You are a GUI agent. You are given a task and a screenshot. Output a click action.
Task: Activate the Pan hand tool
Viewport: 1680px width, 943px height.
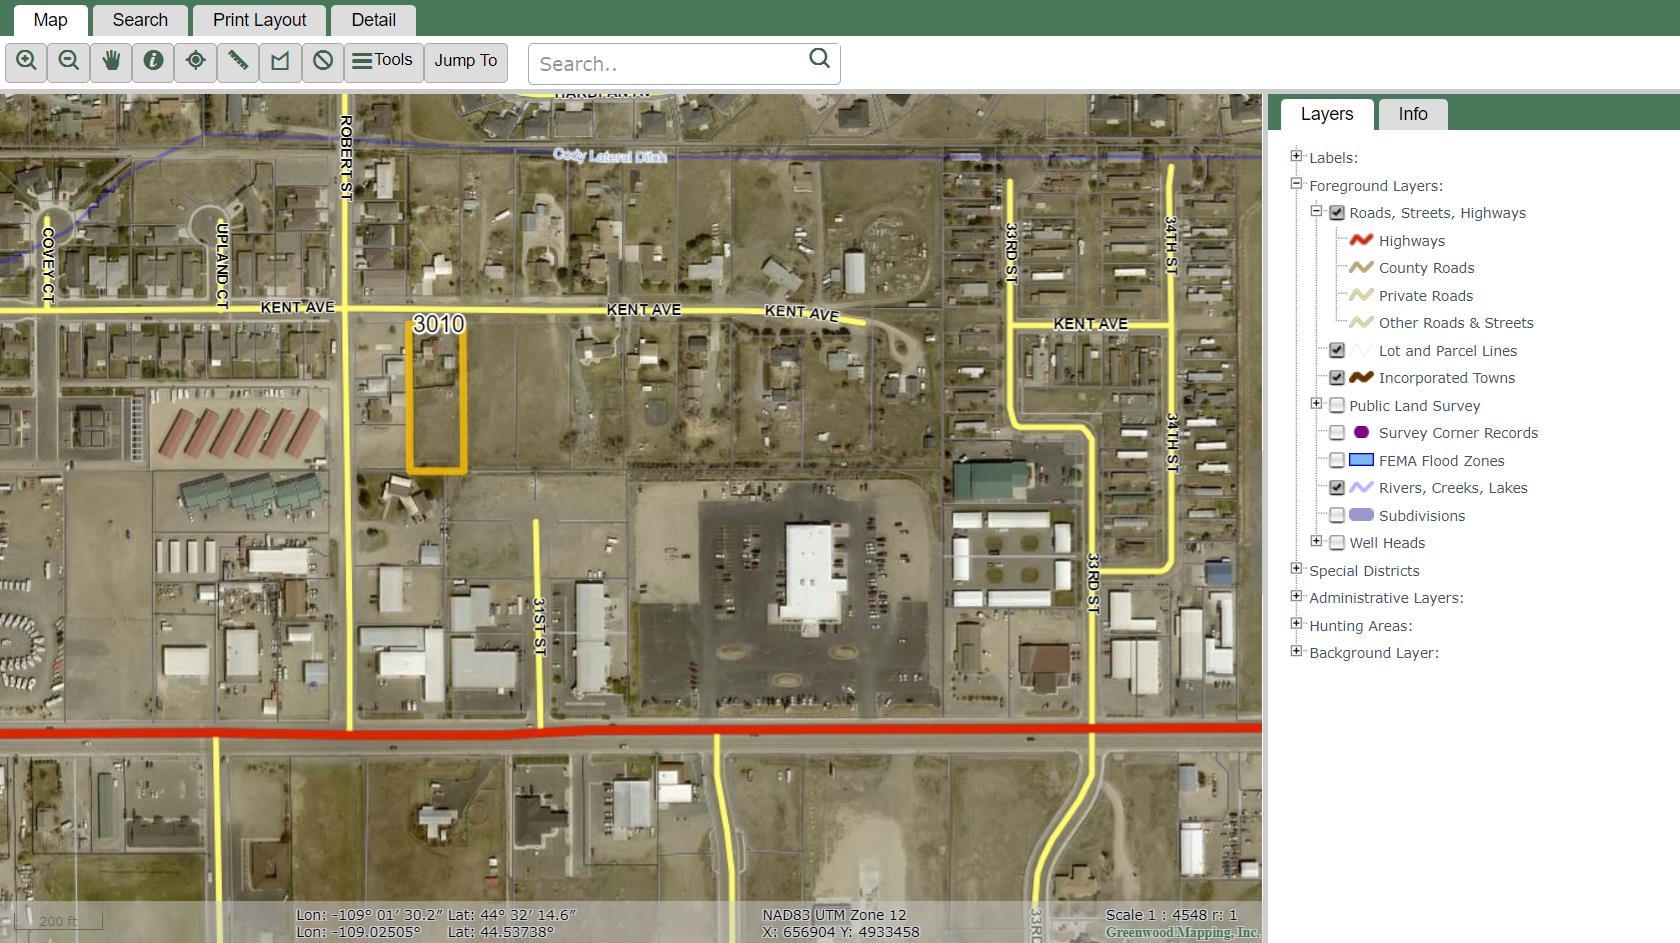[x=111, y=61]
